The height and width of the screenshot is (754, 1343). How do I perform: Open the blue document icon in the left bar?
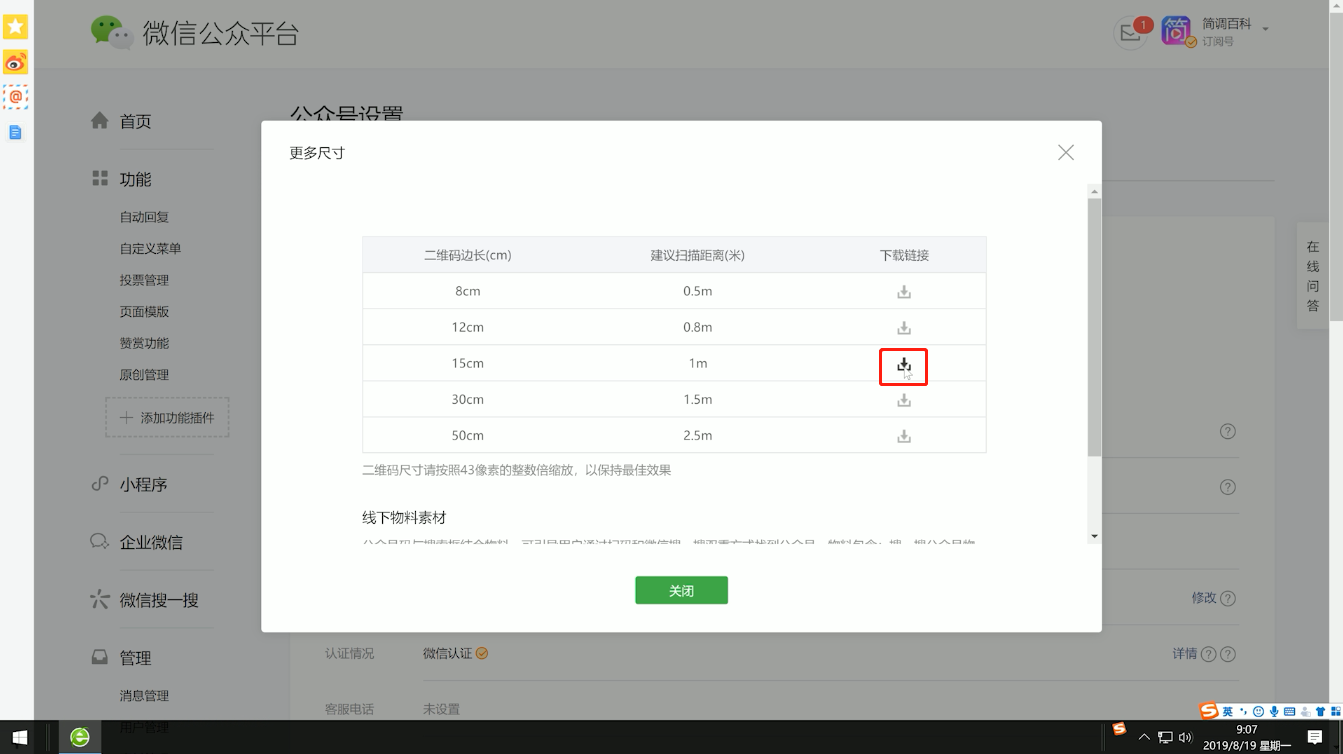[x=15, y=132]
